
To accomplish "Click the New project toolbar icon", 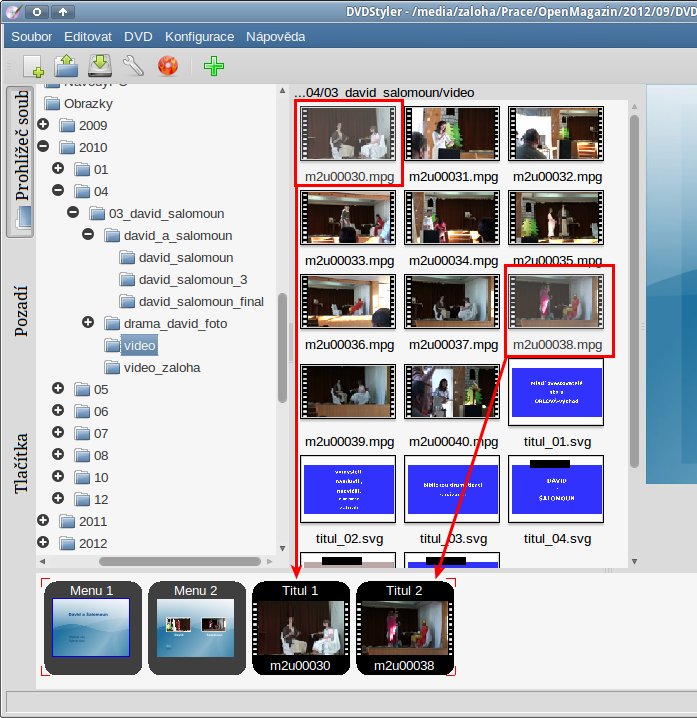I will [x=33, y=67].
